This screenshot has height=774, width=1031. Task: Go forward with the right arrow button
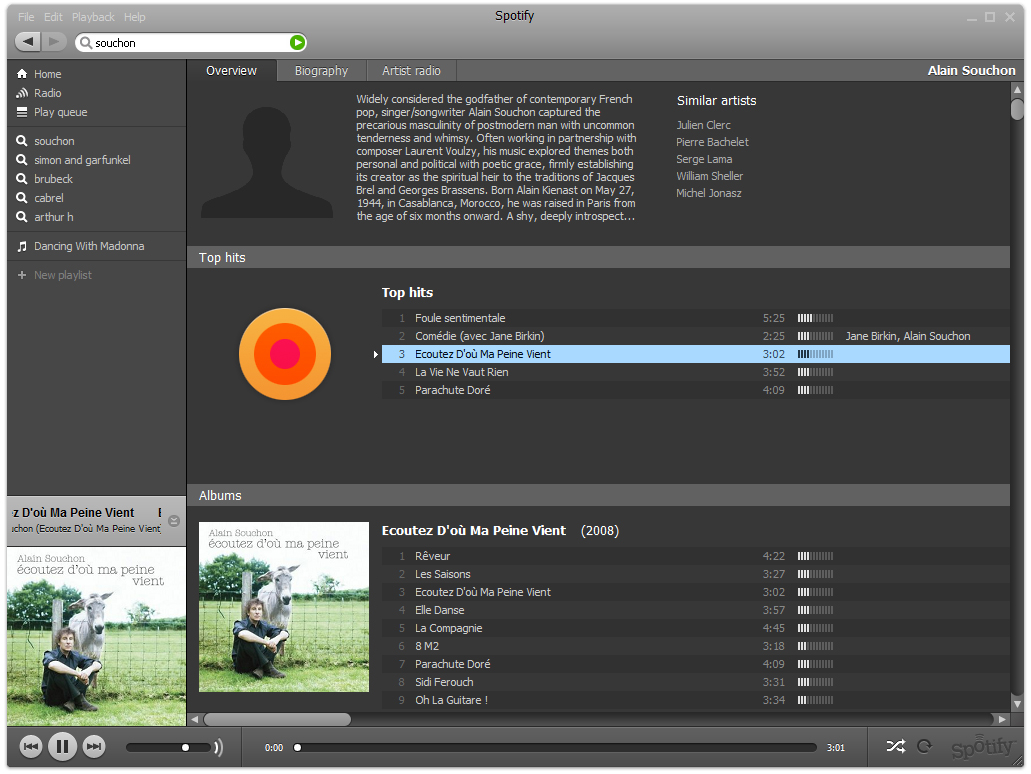[54, 41]
